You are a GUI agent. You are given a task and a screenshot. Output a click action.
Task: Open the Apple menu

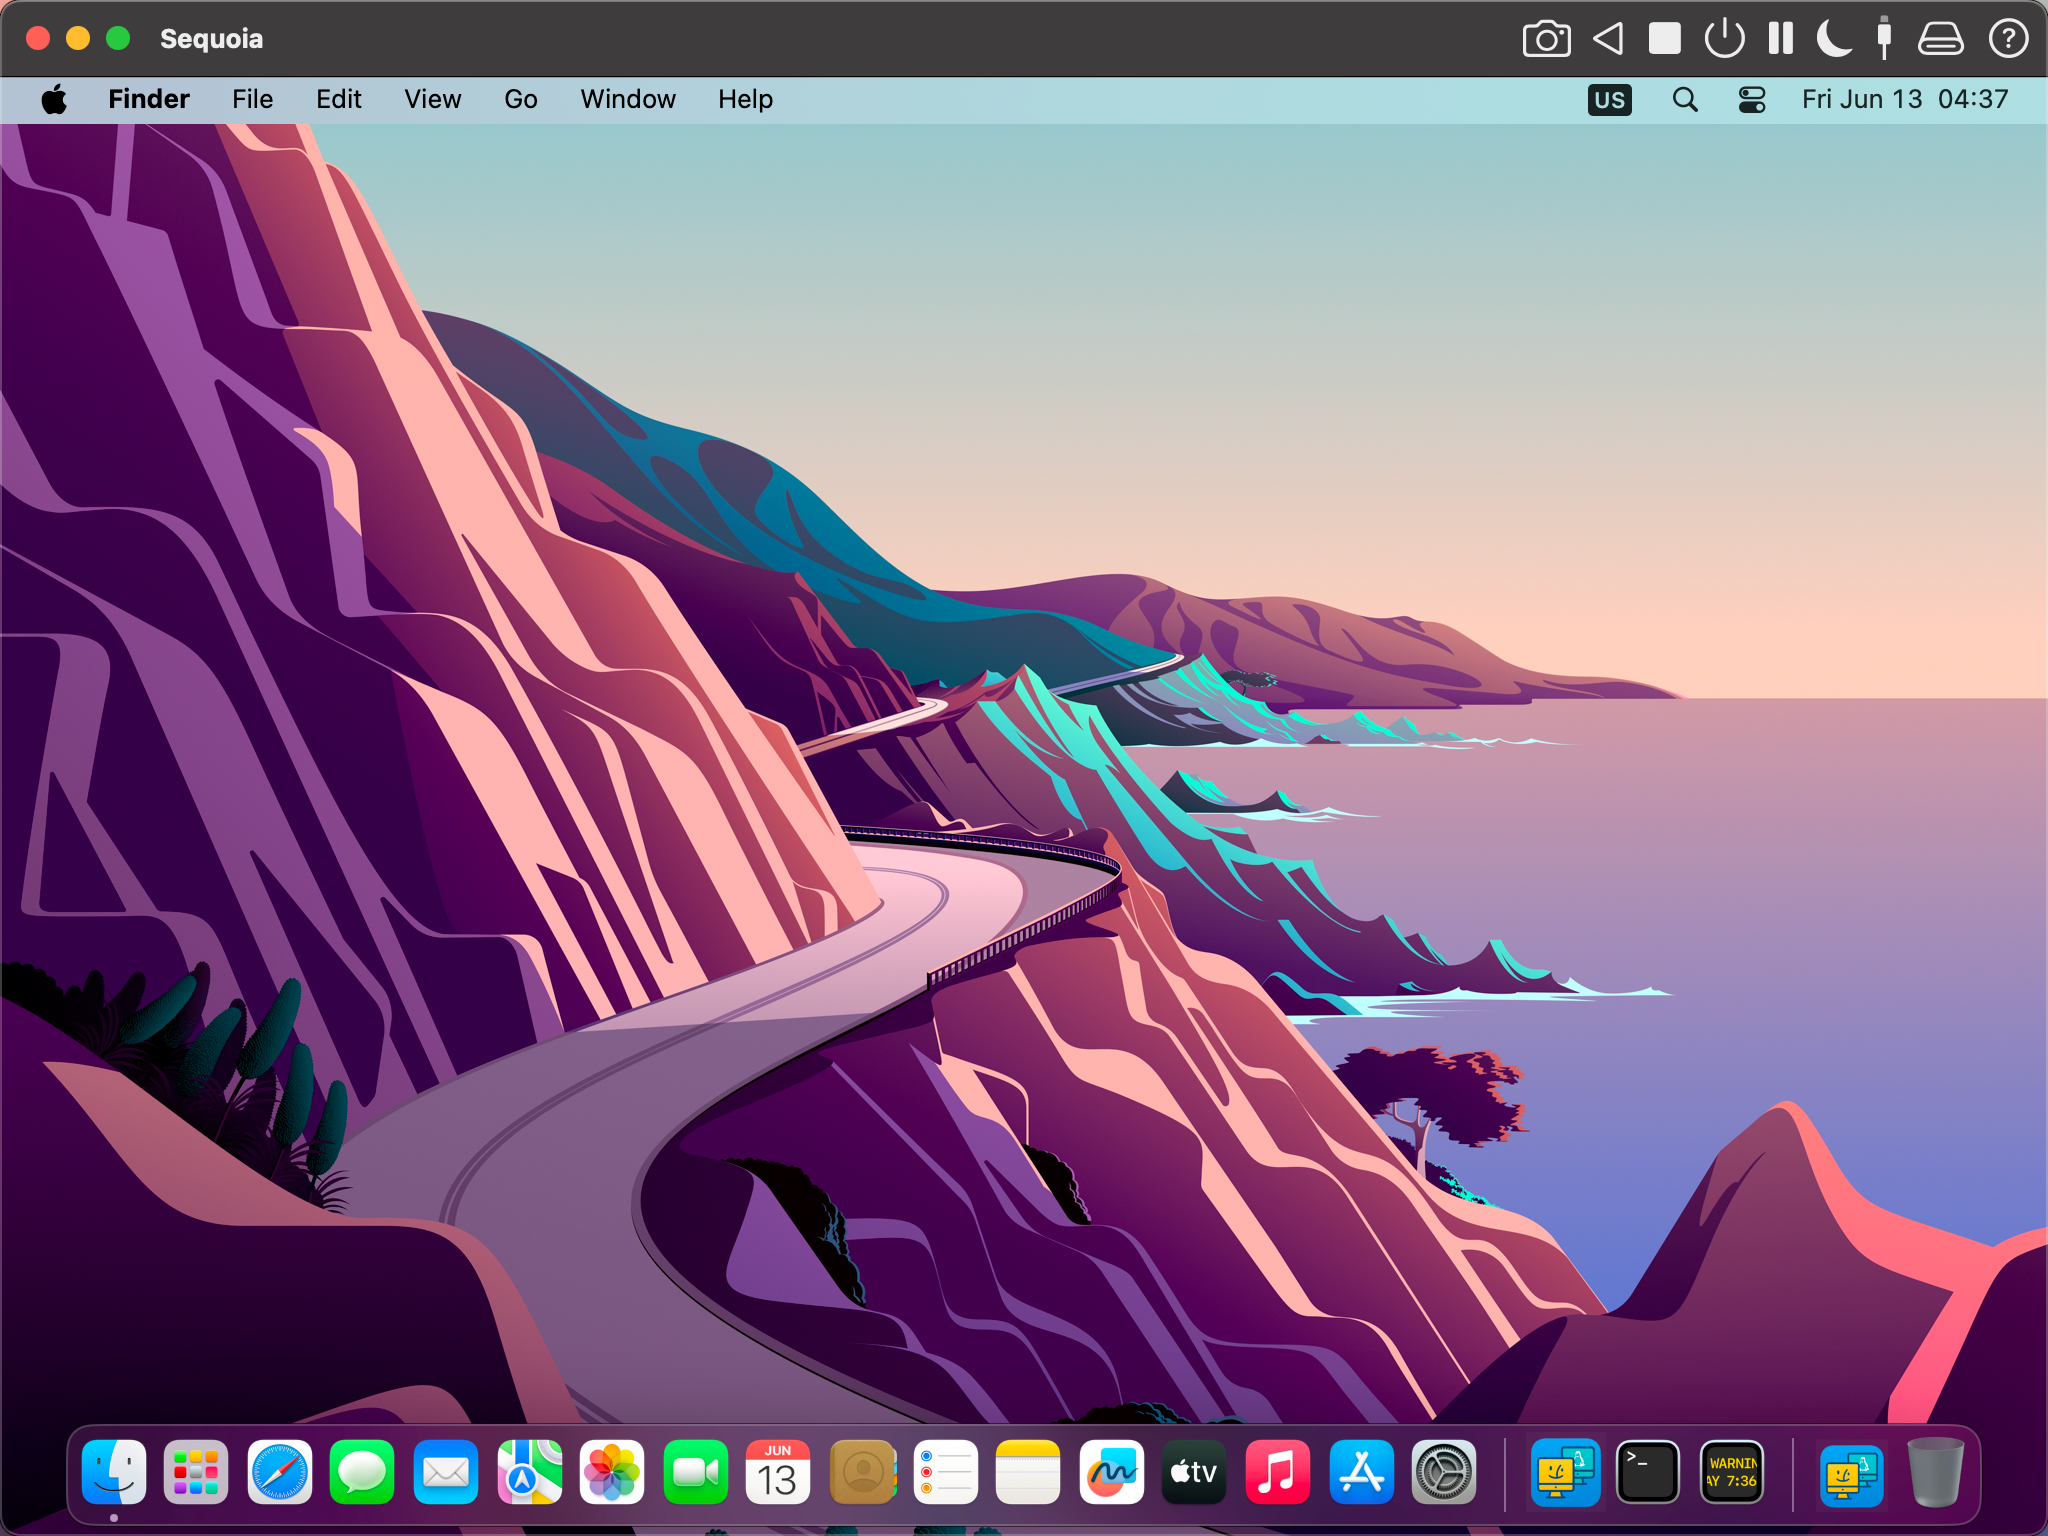point(54,99)
